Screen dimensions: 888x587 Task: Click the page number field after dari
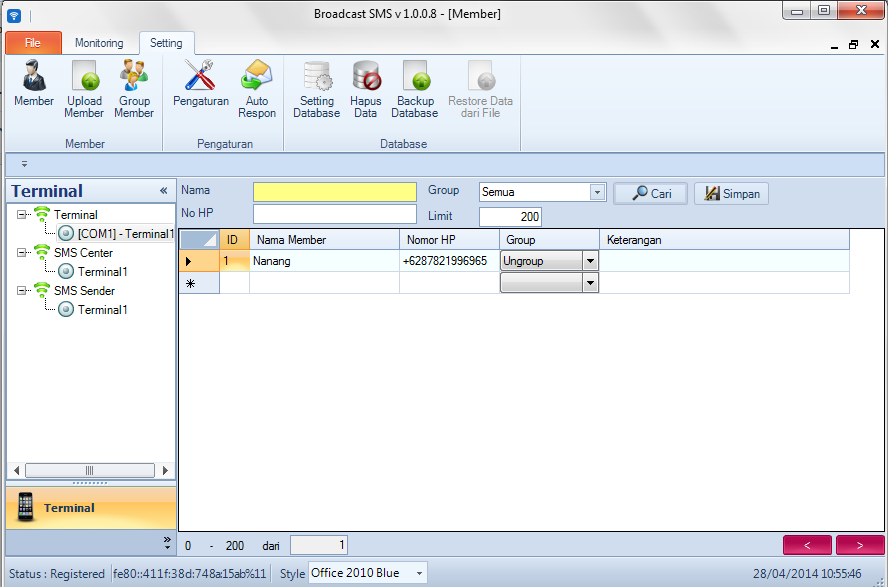[x=319, y=545]
